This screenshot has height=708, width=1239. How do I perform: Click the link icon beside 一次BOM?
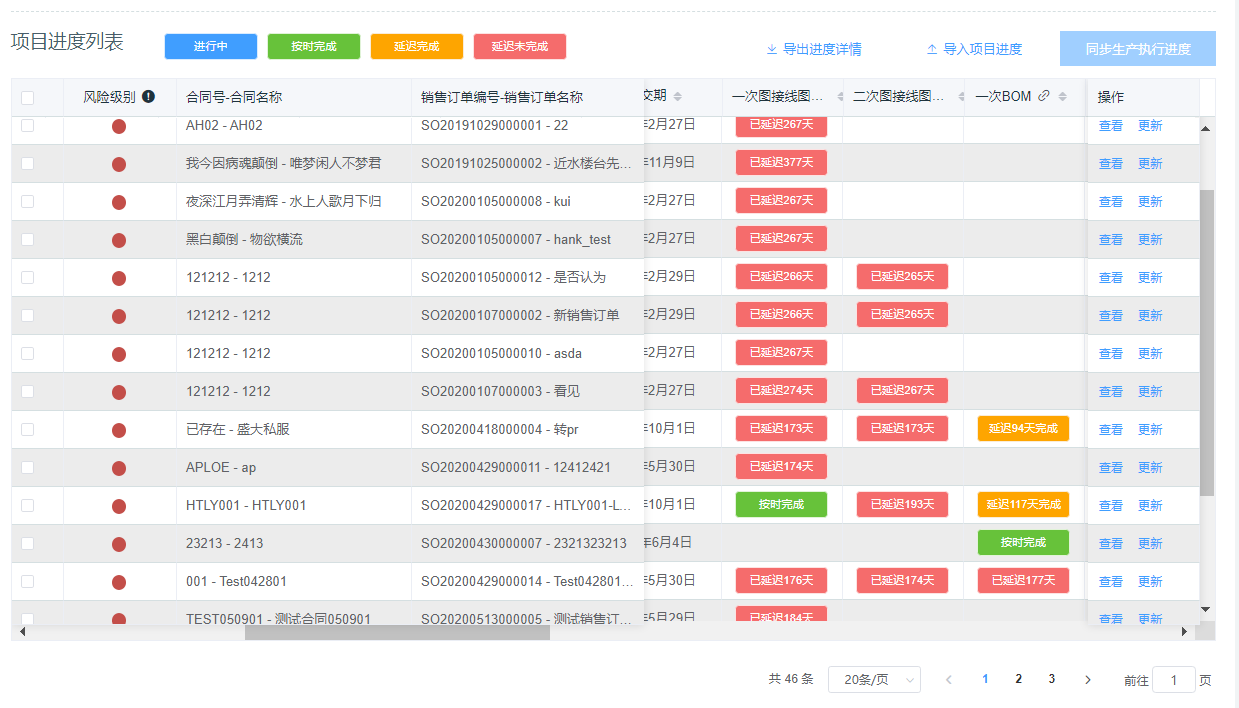[x=1044, y=97]
